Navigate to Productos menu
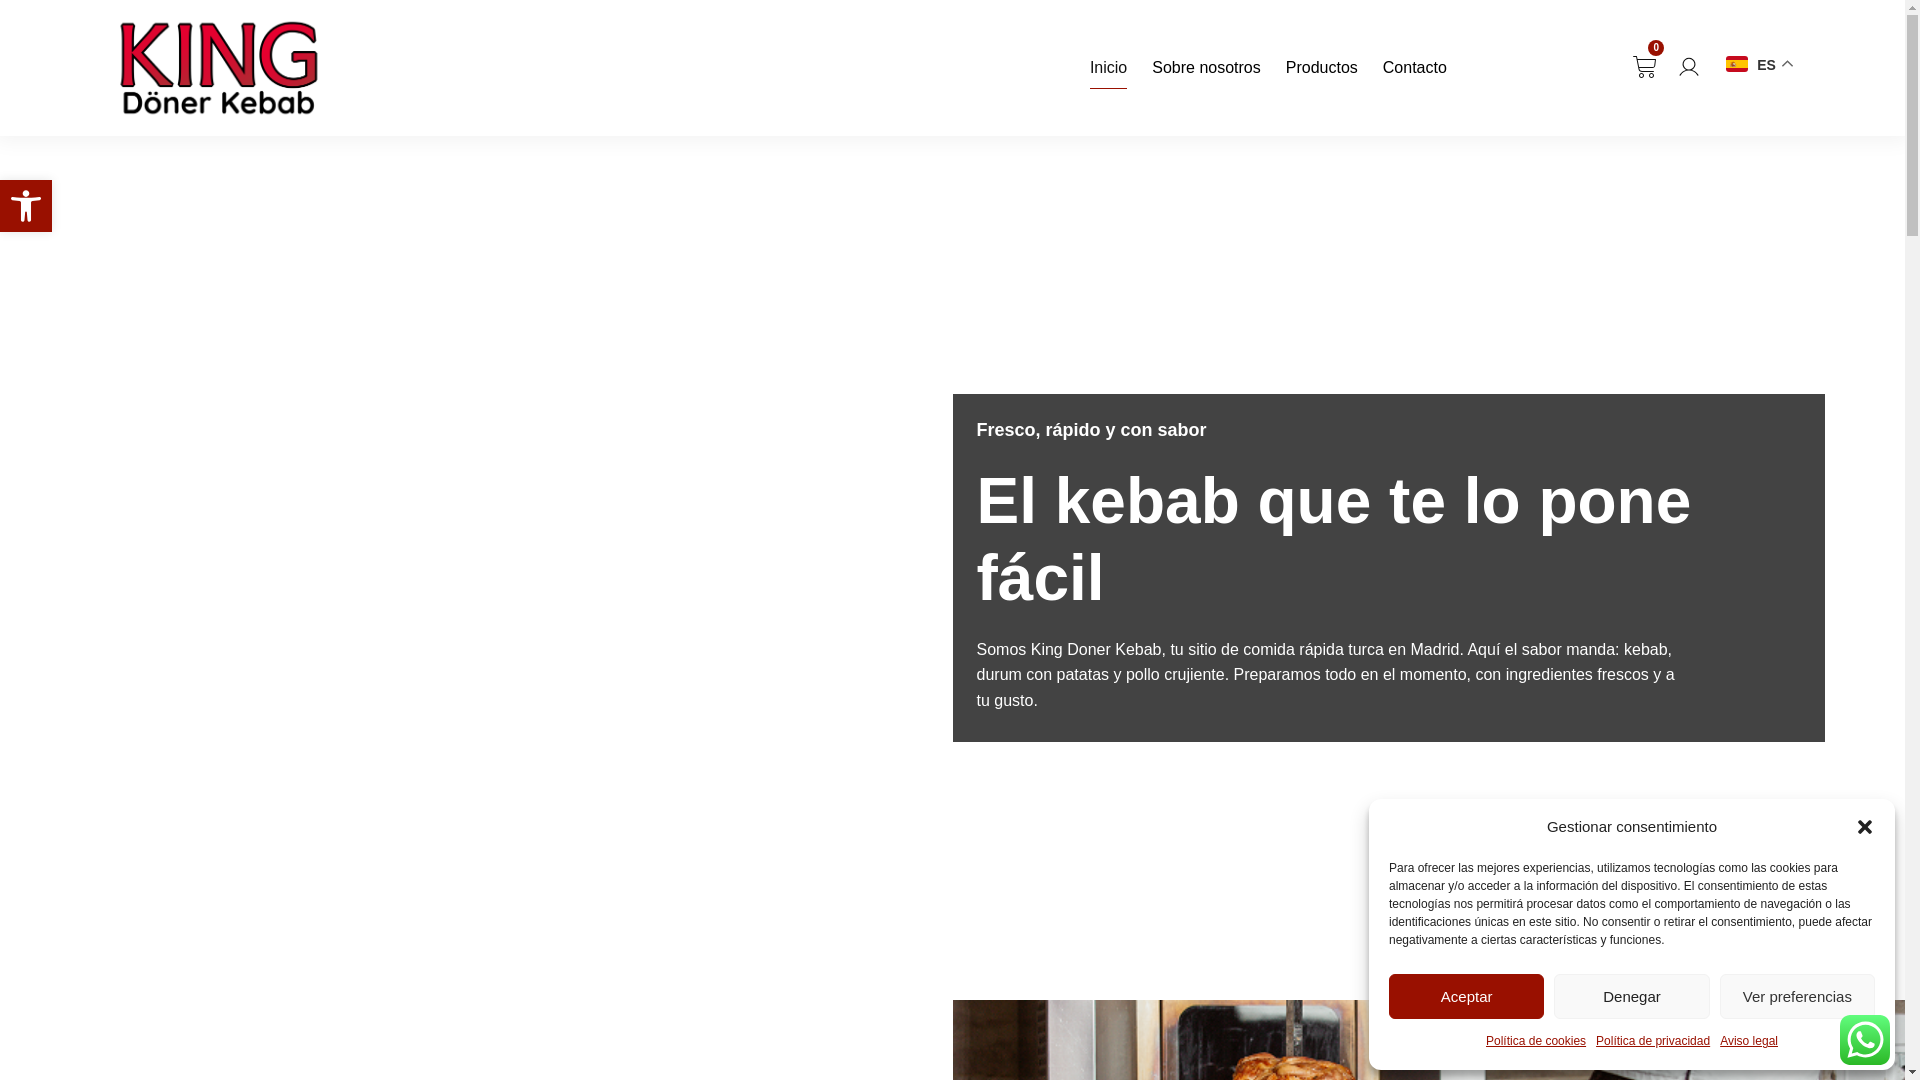Viewport: 1920px width, 1080px height. 1321,68
